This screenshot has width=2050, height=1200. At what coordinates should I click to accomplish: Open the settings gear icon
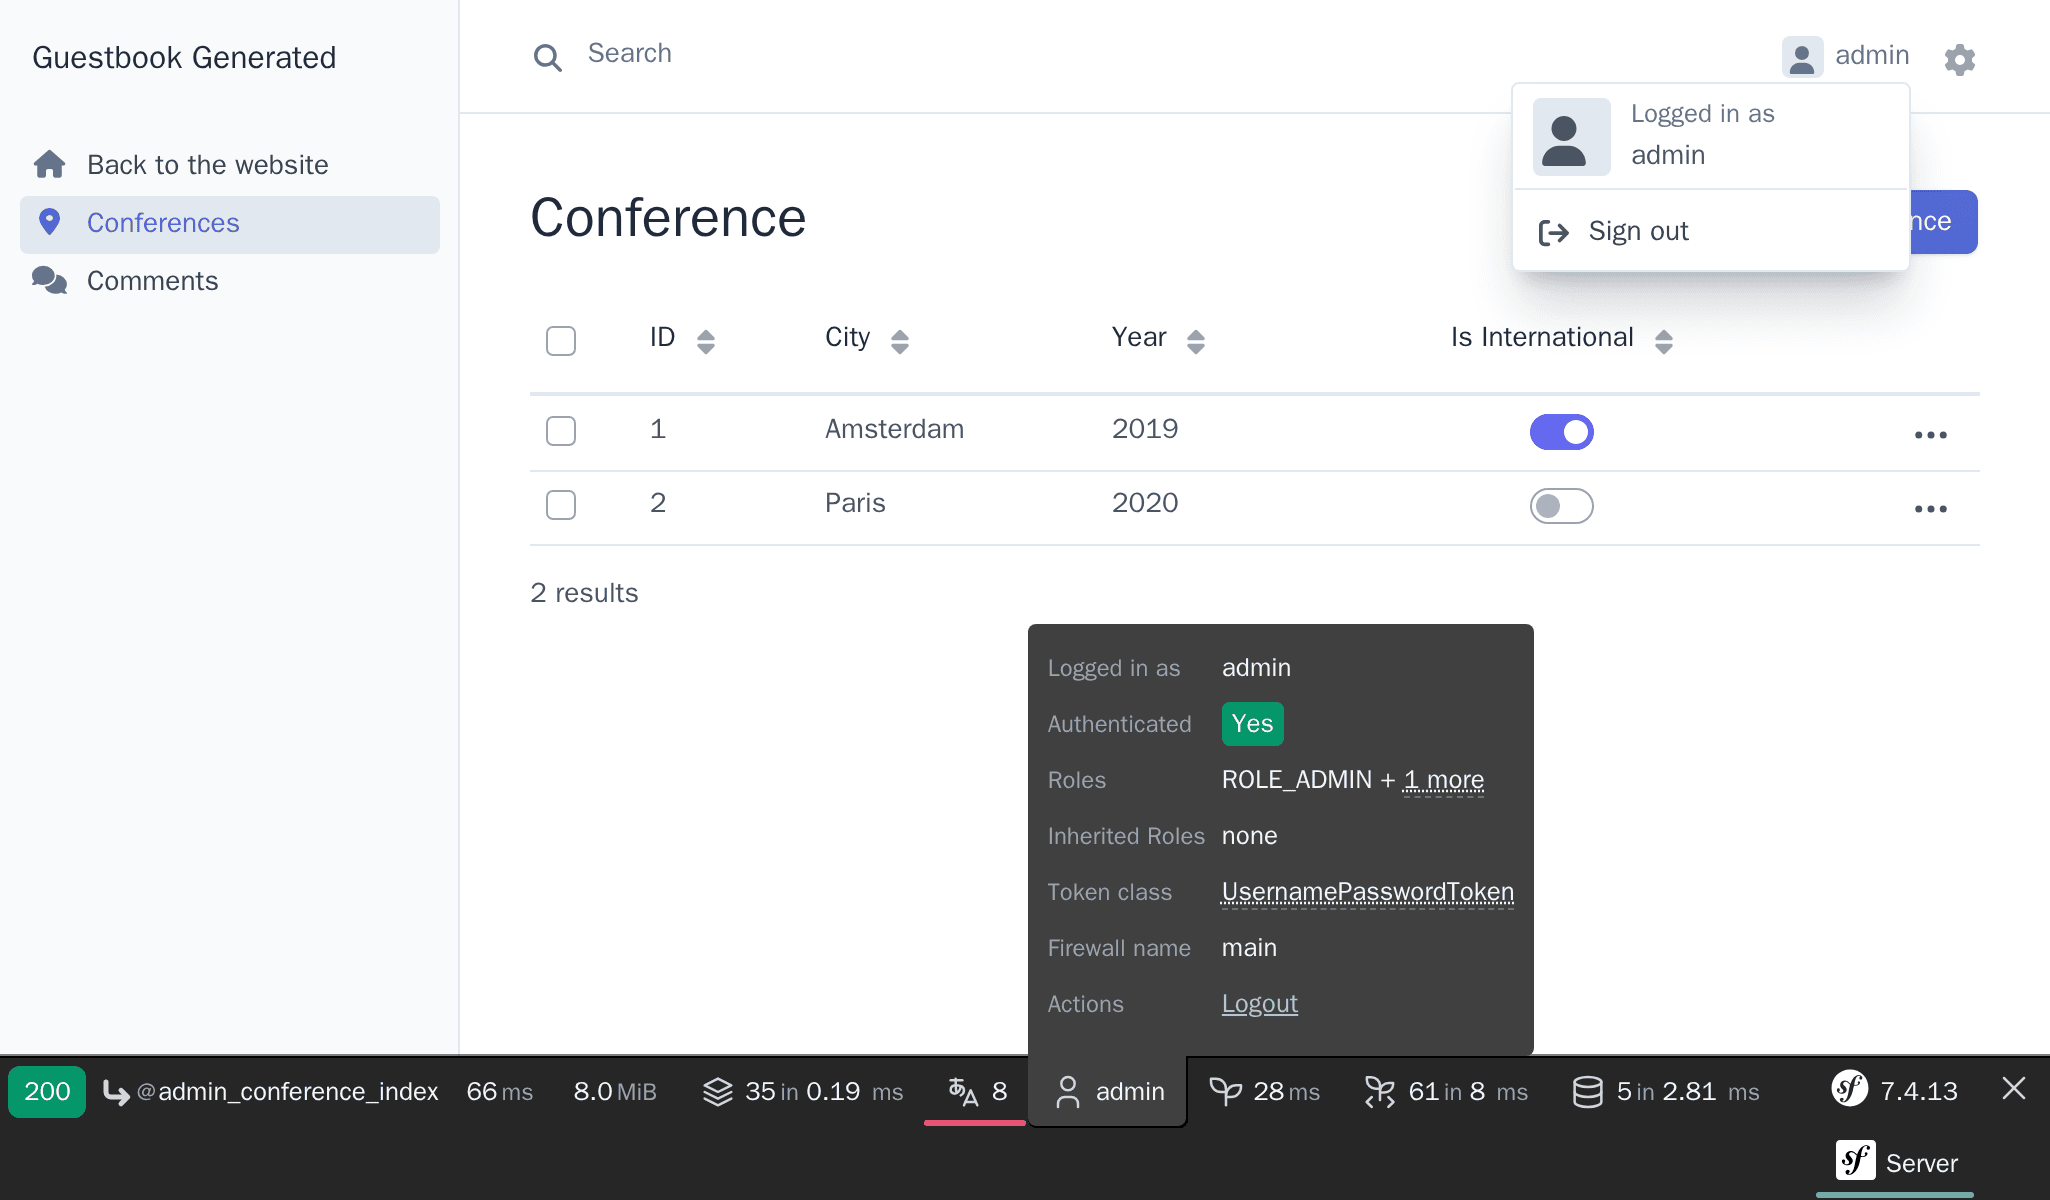(x=1960, y=59)
